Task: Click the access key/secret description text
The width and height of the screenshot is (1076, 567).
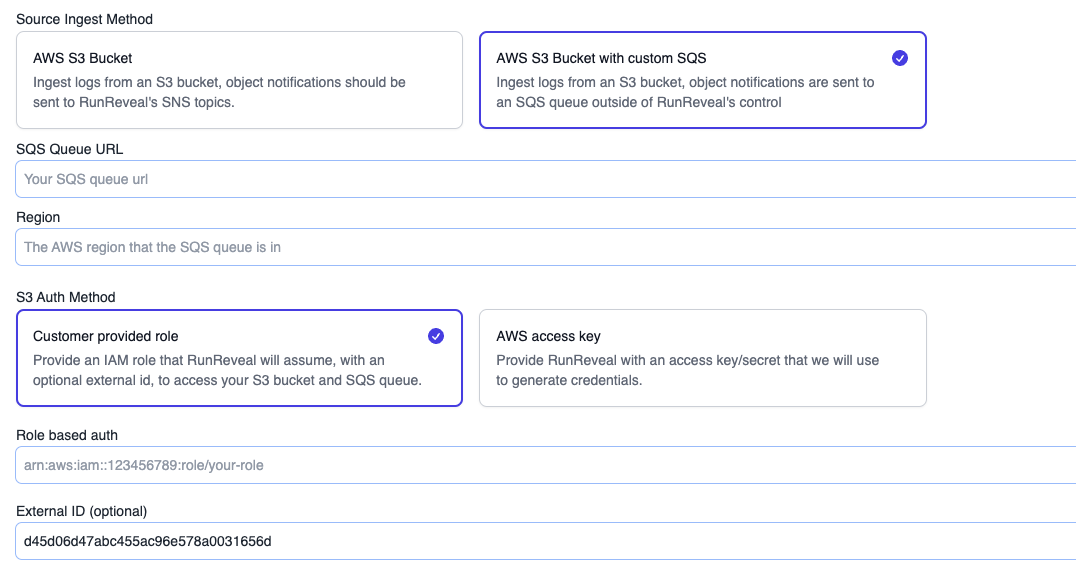Action: 687,370
